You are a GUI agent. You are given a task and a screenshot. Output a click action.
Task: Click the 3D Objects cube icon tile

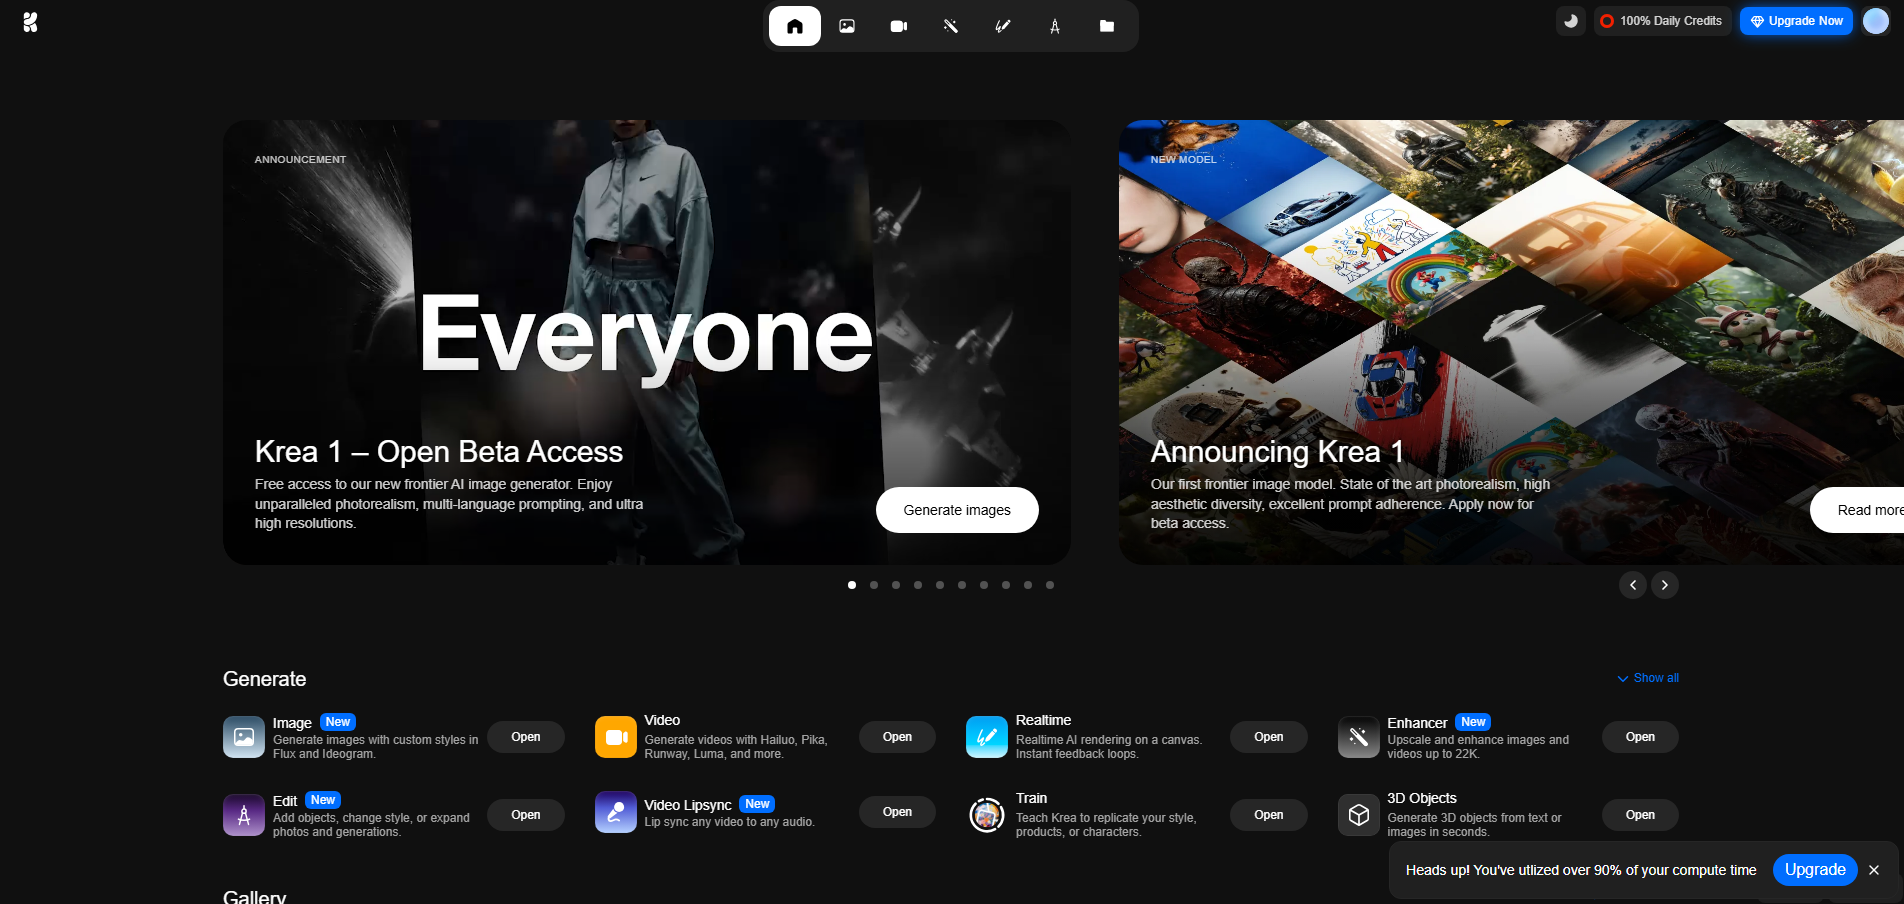[x=1359, y=815]
